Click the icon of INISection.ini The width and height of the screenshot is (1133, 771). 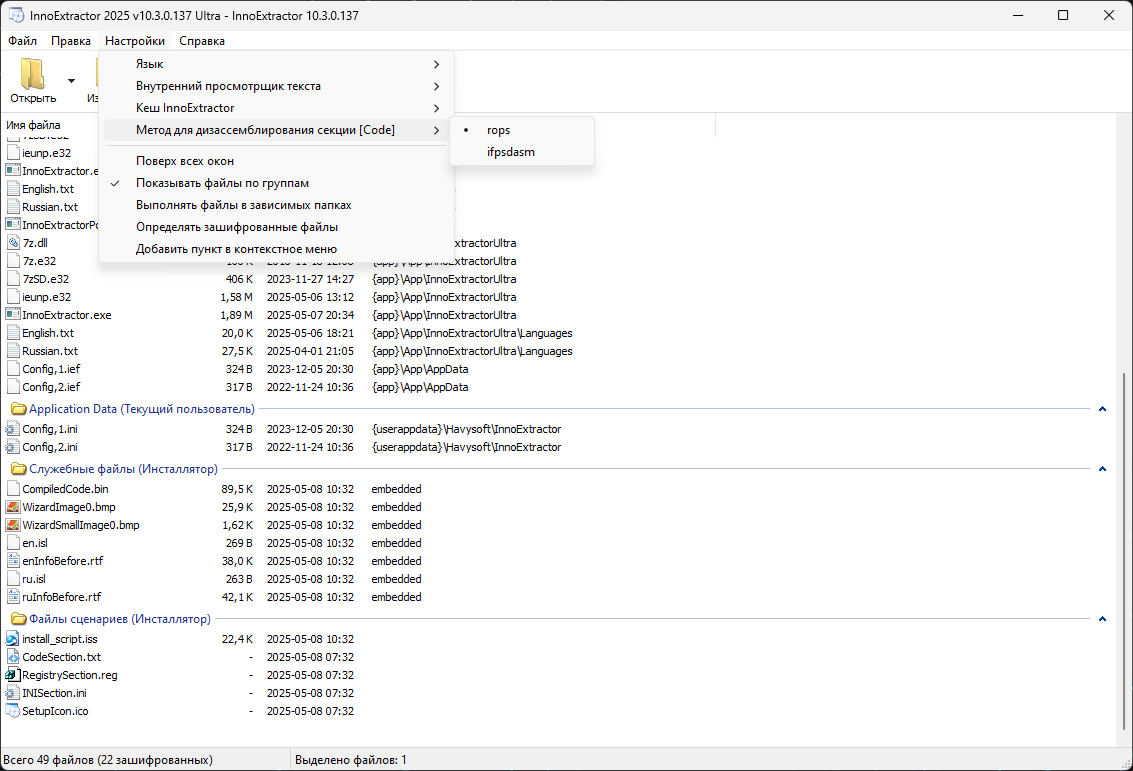pos(13,693)
